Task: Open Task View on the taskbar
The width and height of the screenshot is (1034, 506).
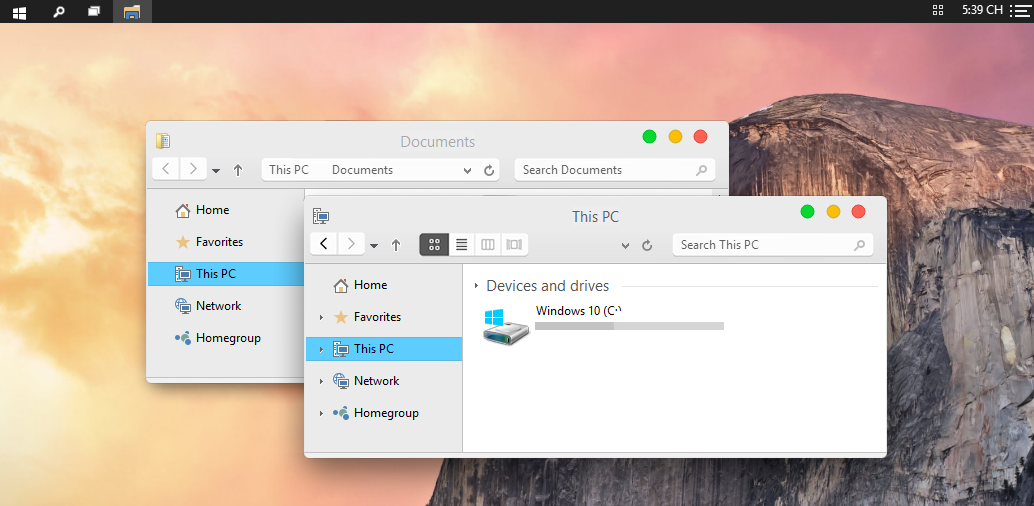Action: pos(94,11)
